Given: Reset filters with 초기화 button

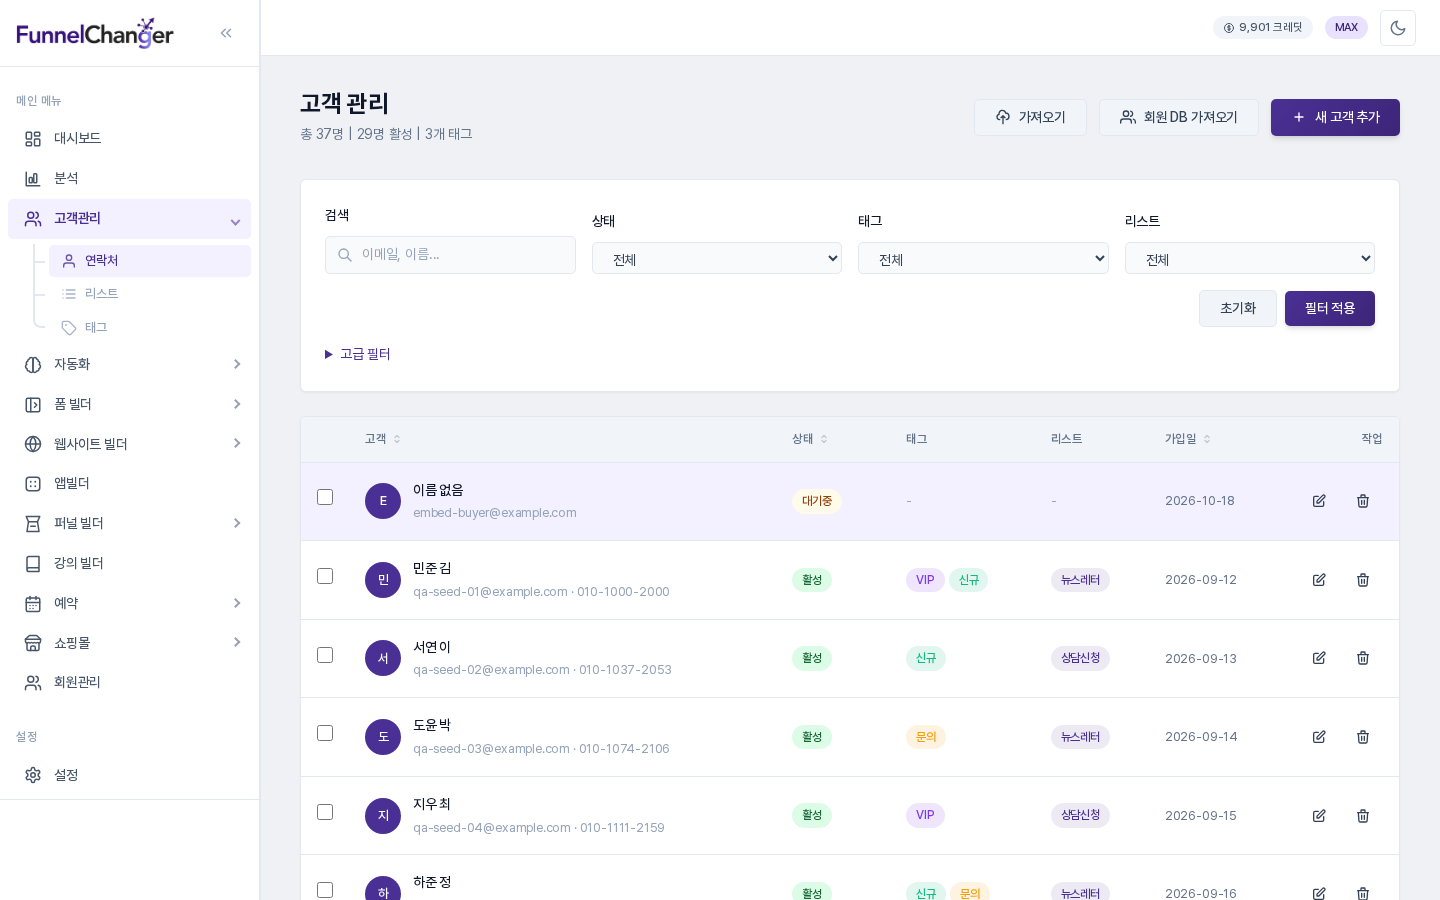Looking at the screenshot, I should coord(1238,308).
